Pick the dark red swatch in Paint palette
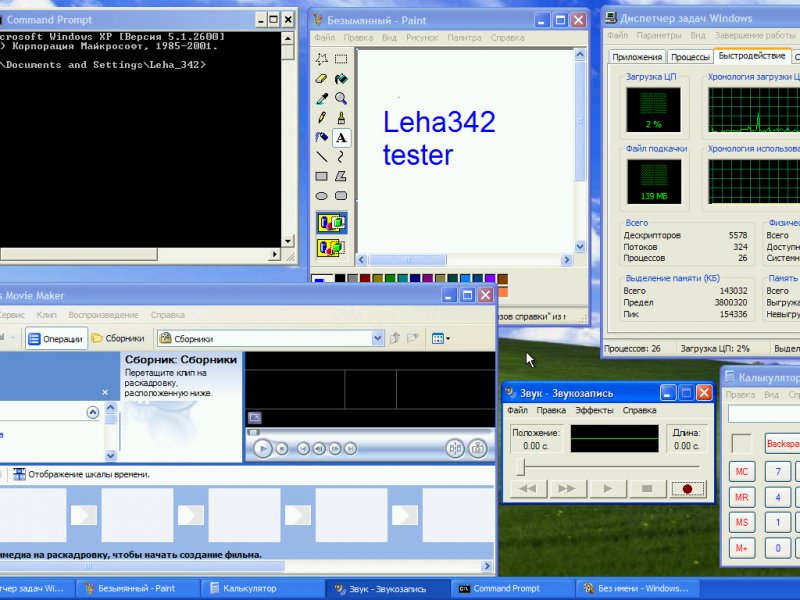Screen dimensions: 800x600 (365, 279)
